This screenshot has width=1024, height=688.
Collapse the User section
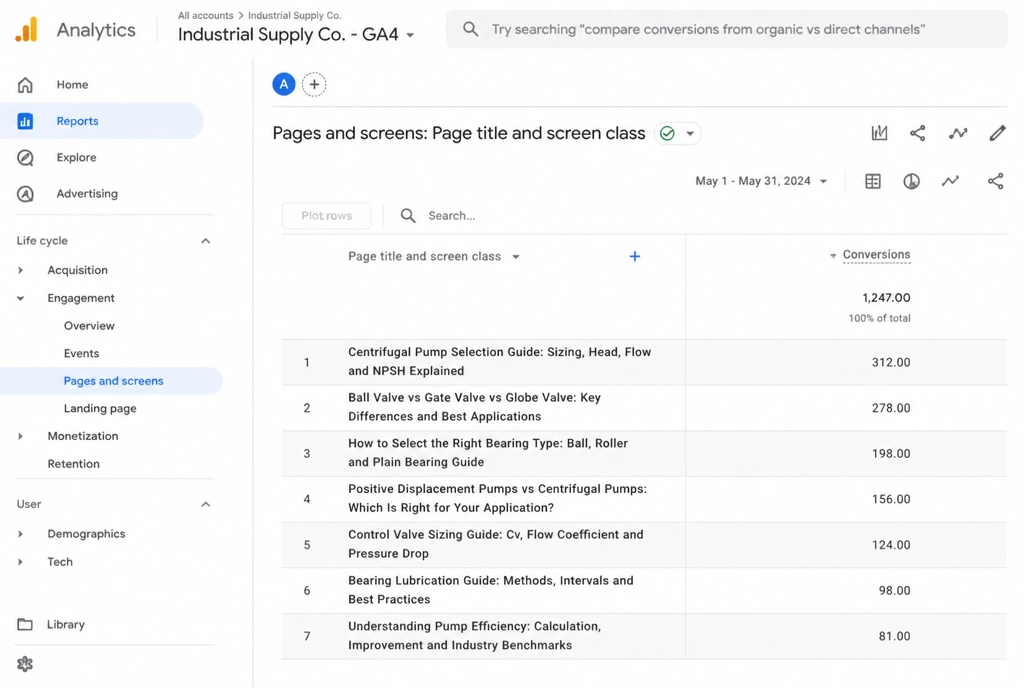point(206,504)
